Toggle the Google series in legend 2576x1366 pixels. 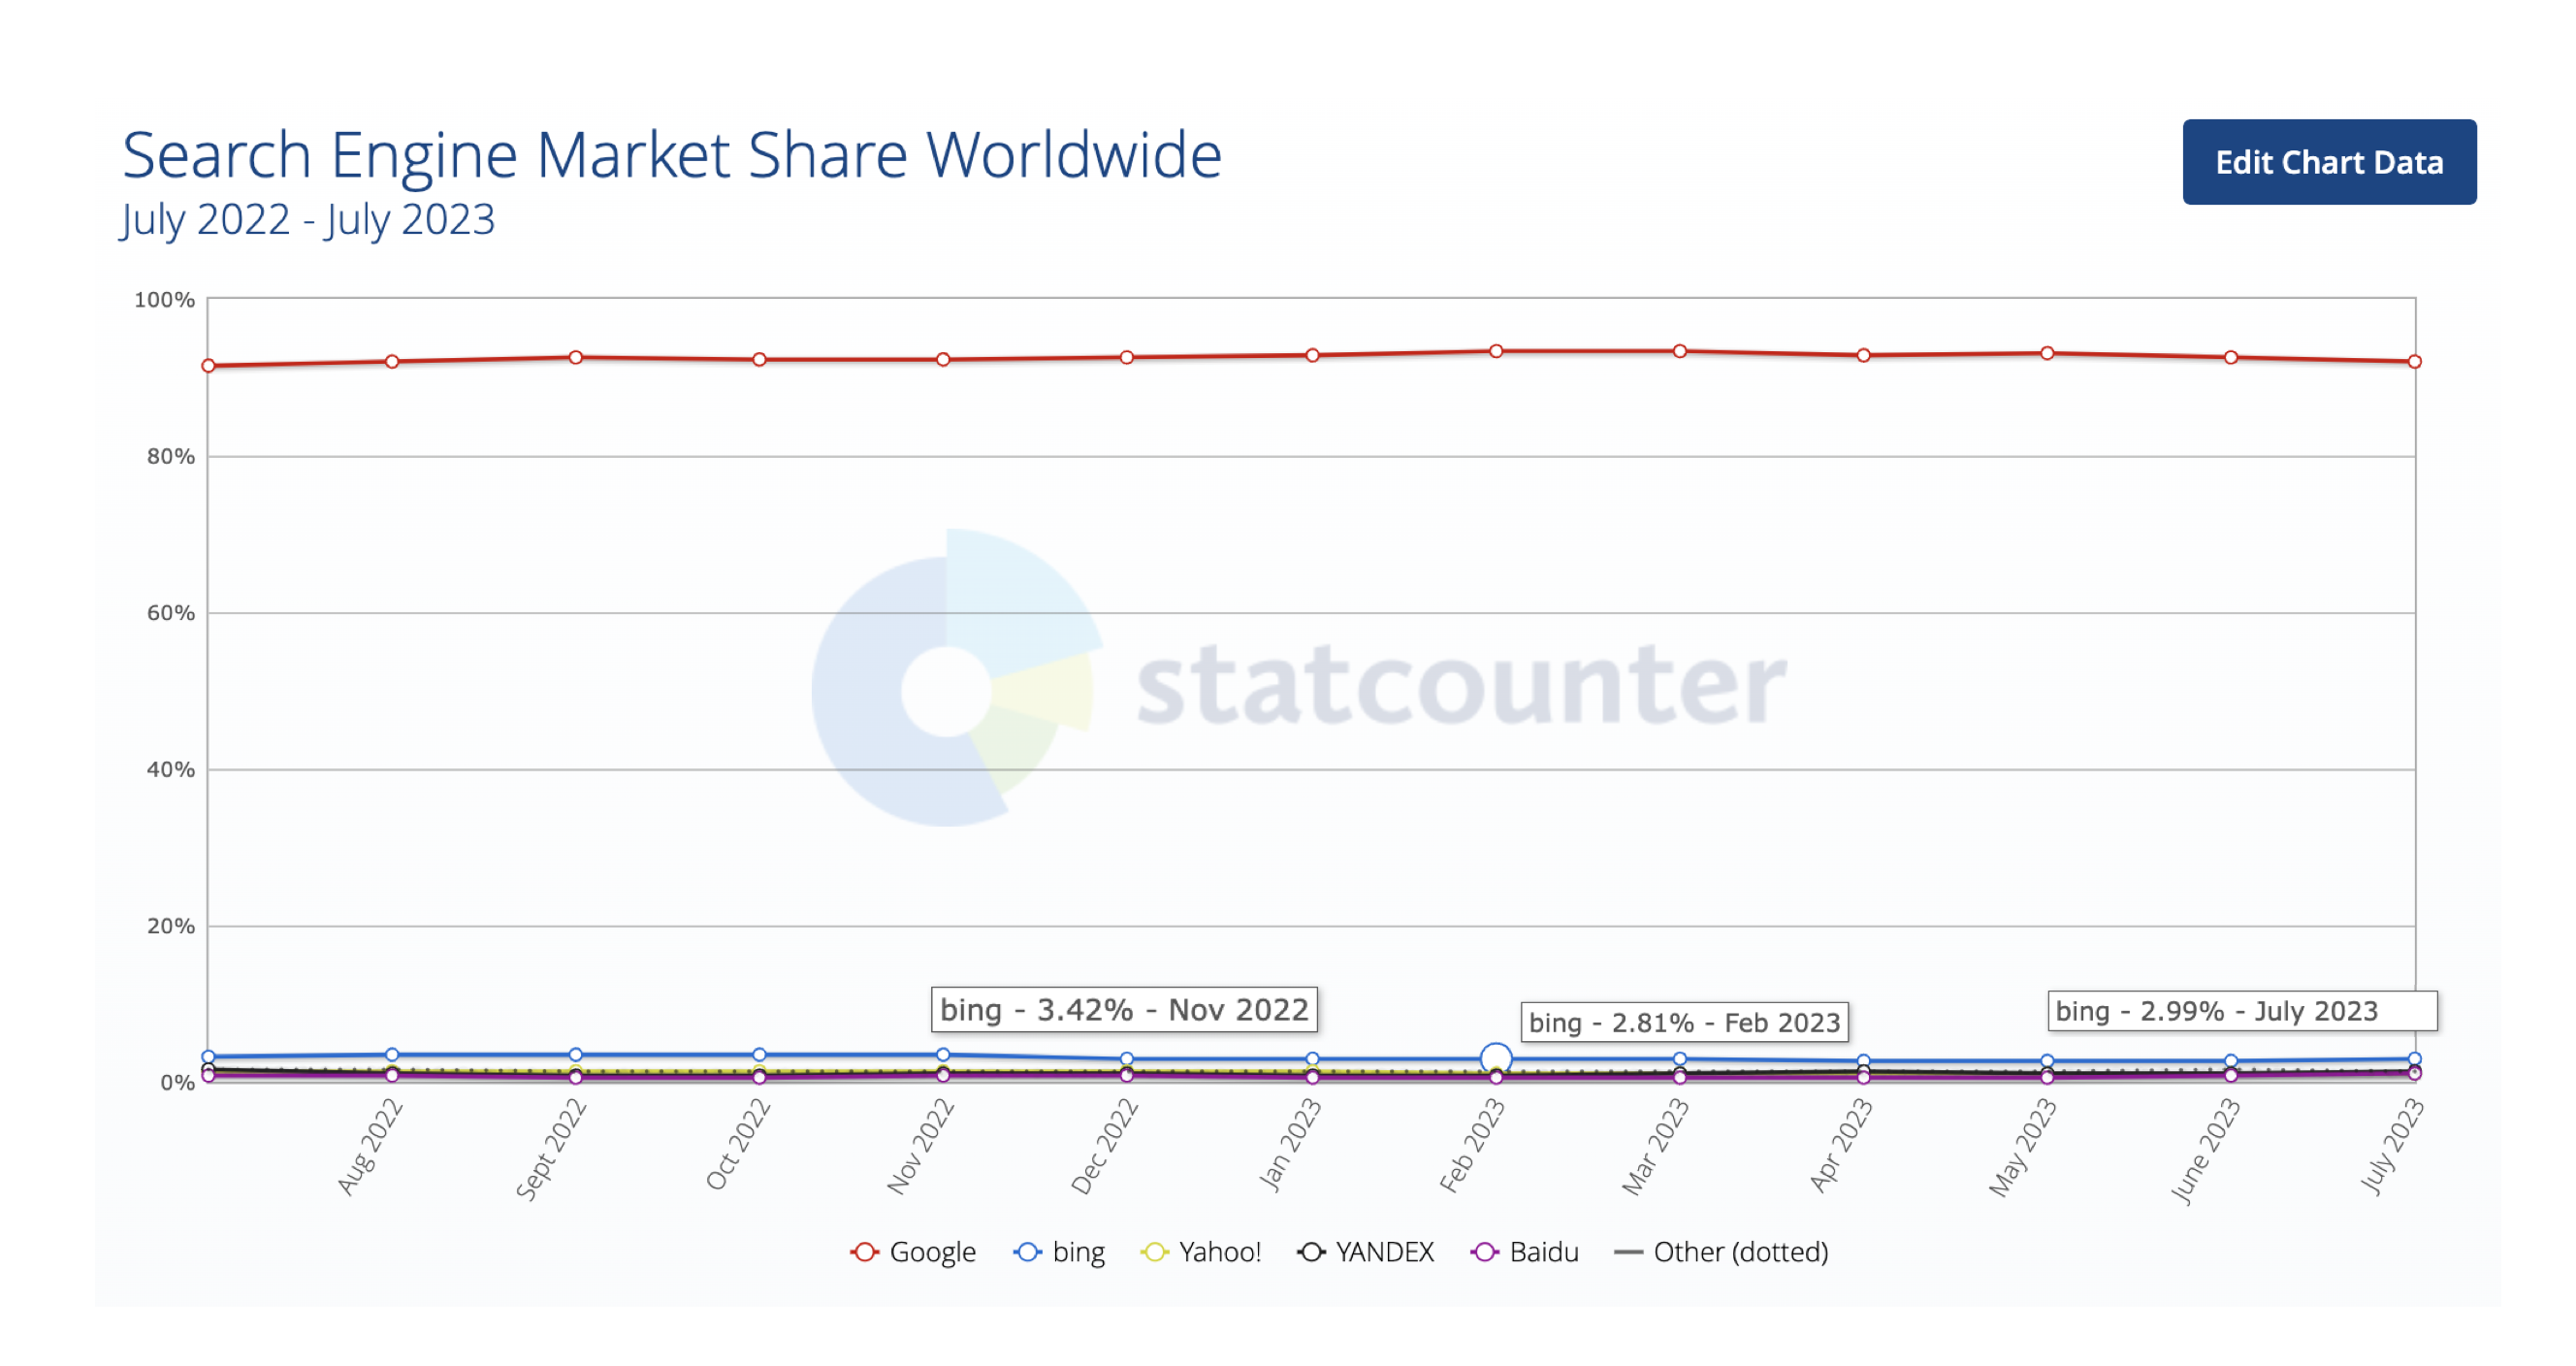click(x=913, y=1252)
